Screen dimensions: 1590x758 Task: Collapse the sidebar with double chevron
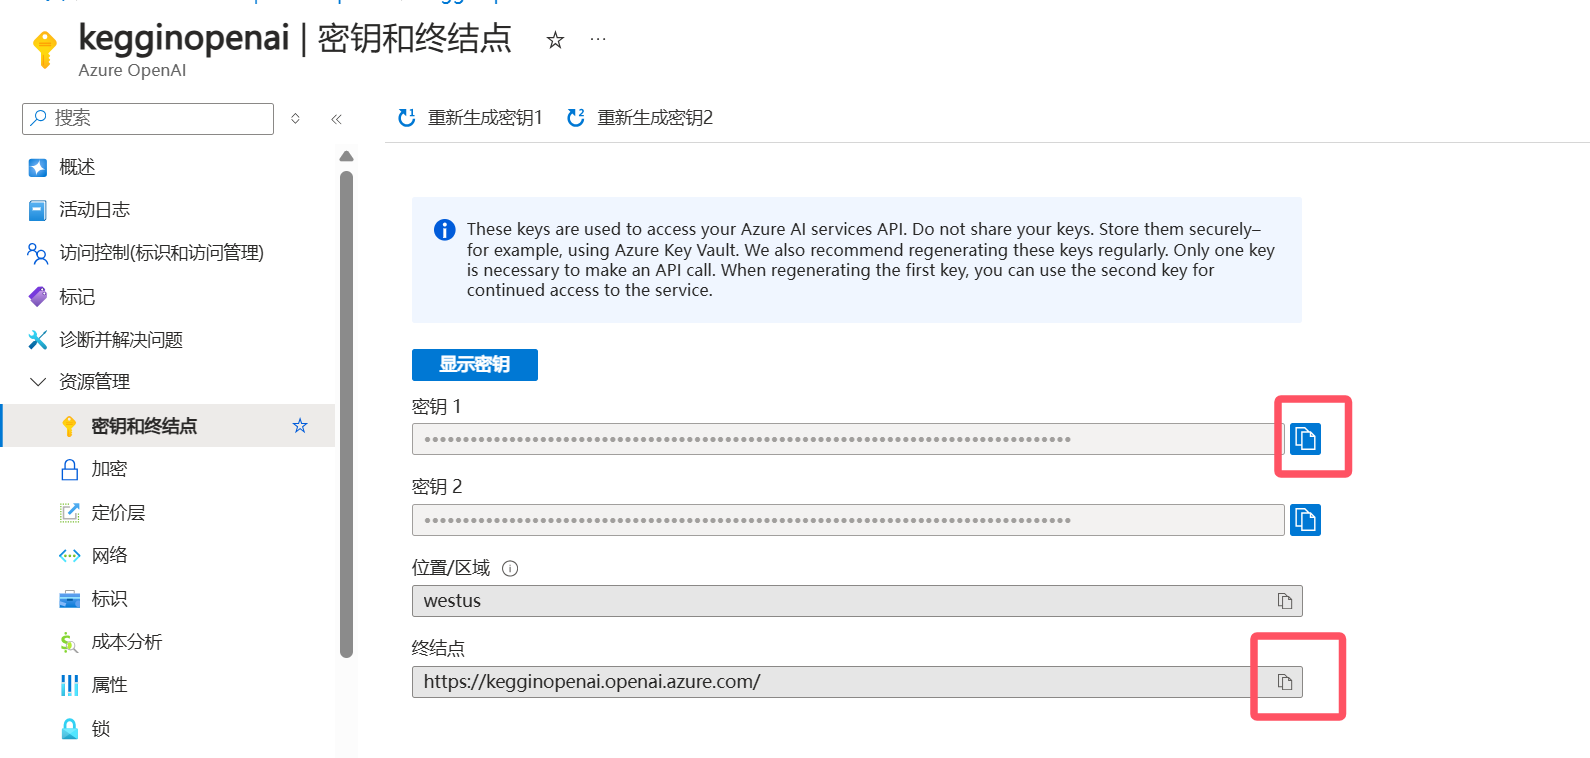[337, 119]
